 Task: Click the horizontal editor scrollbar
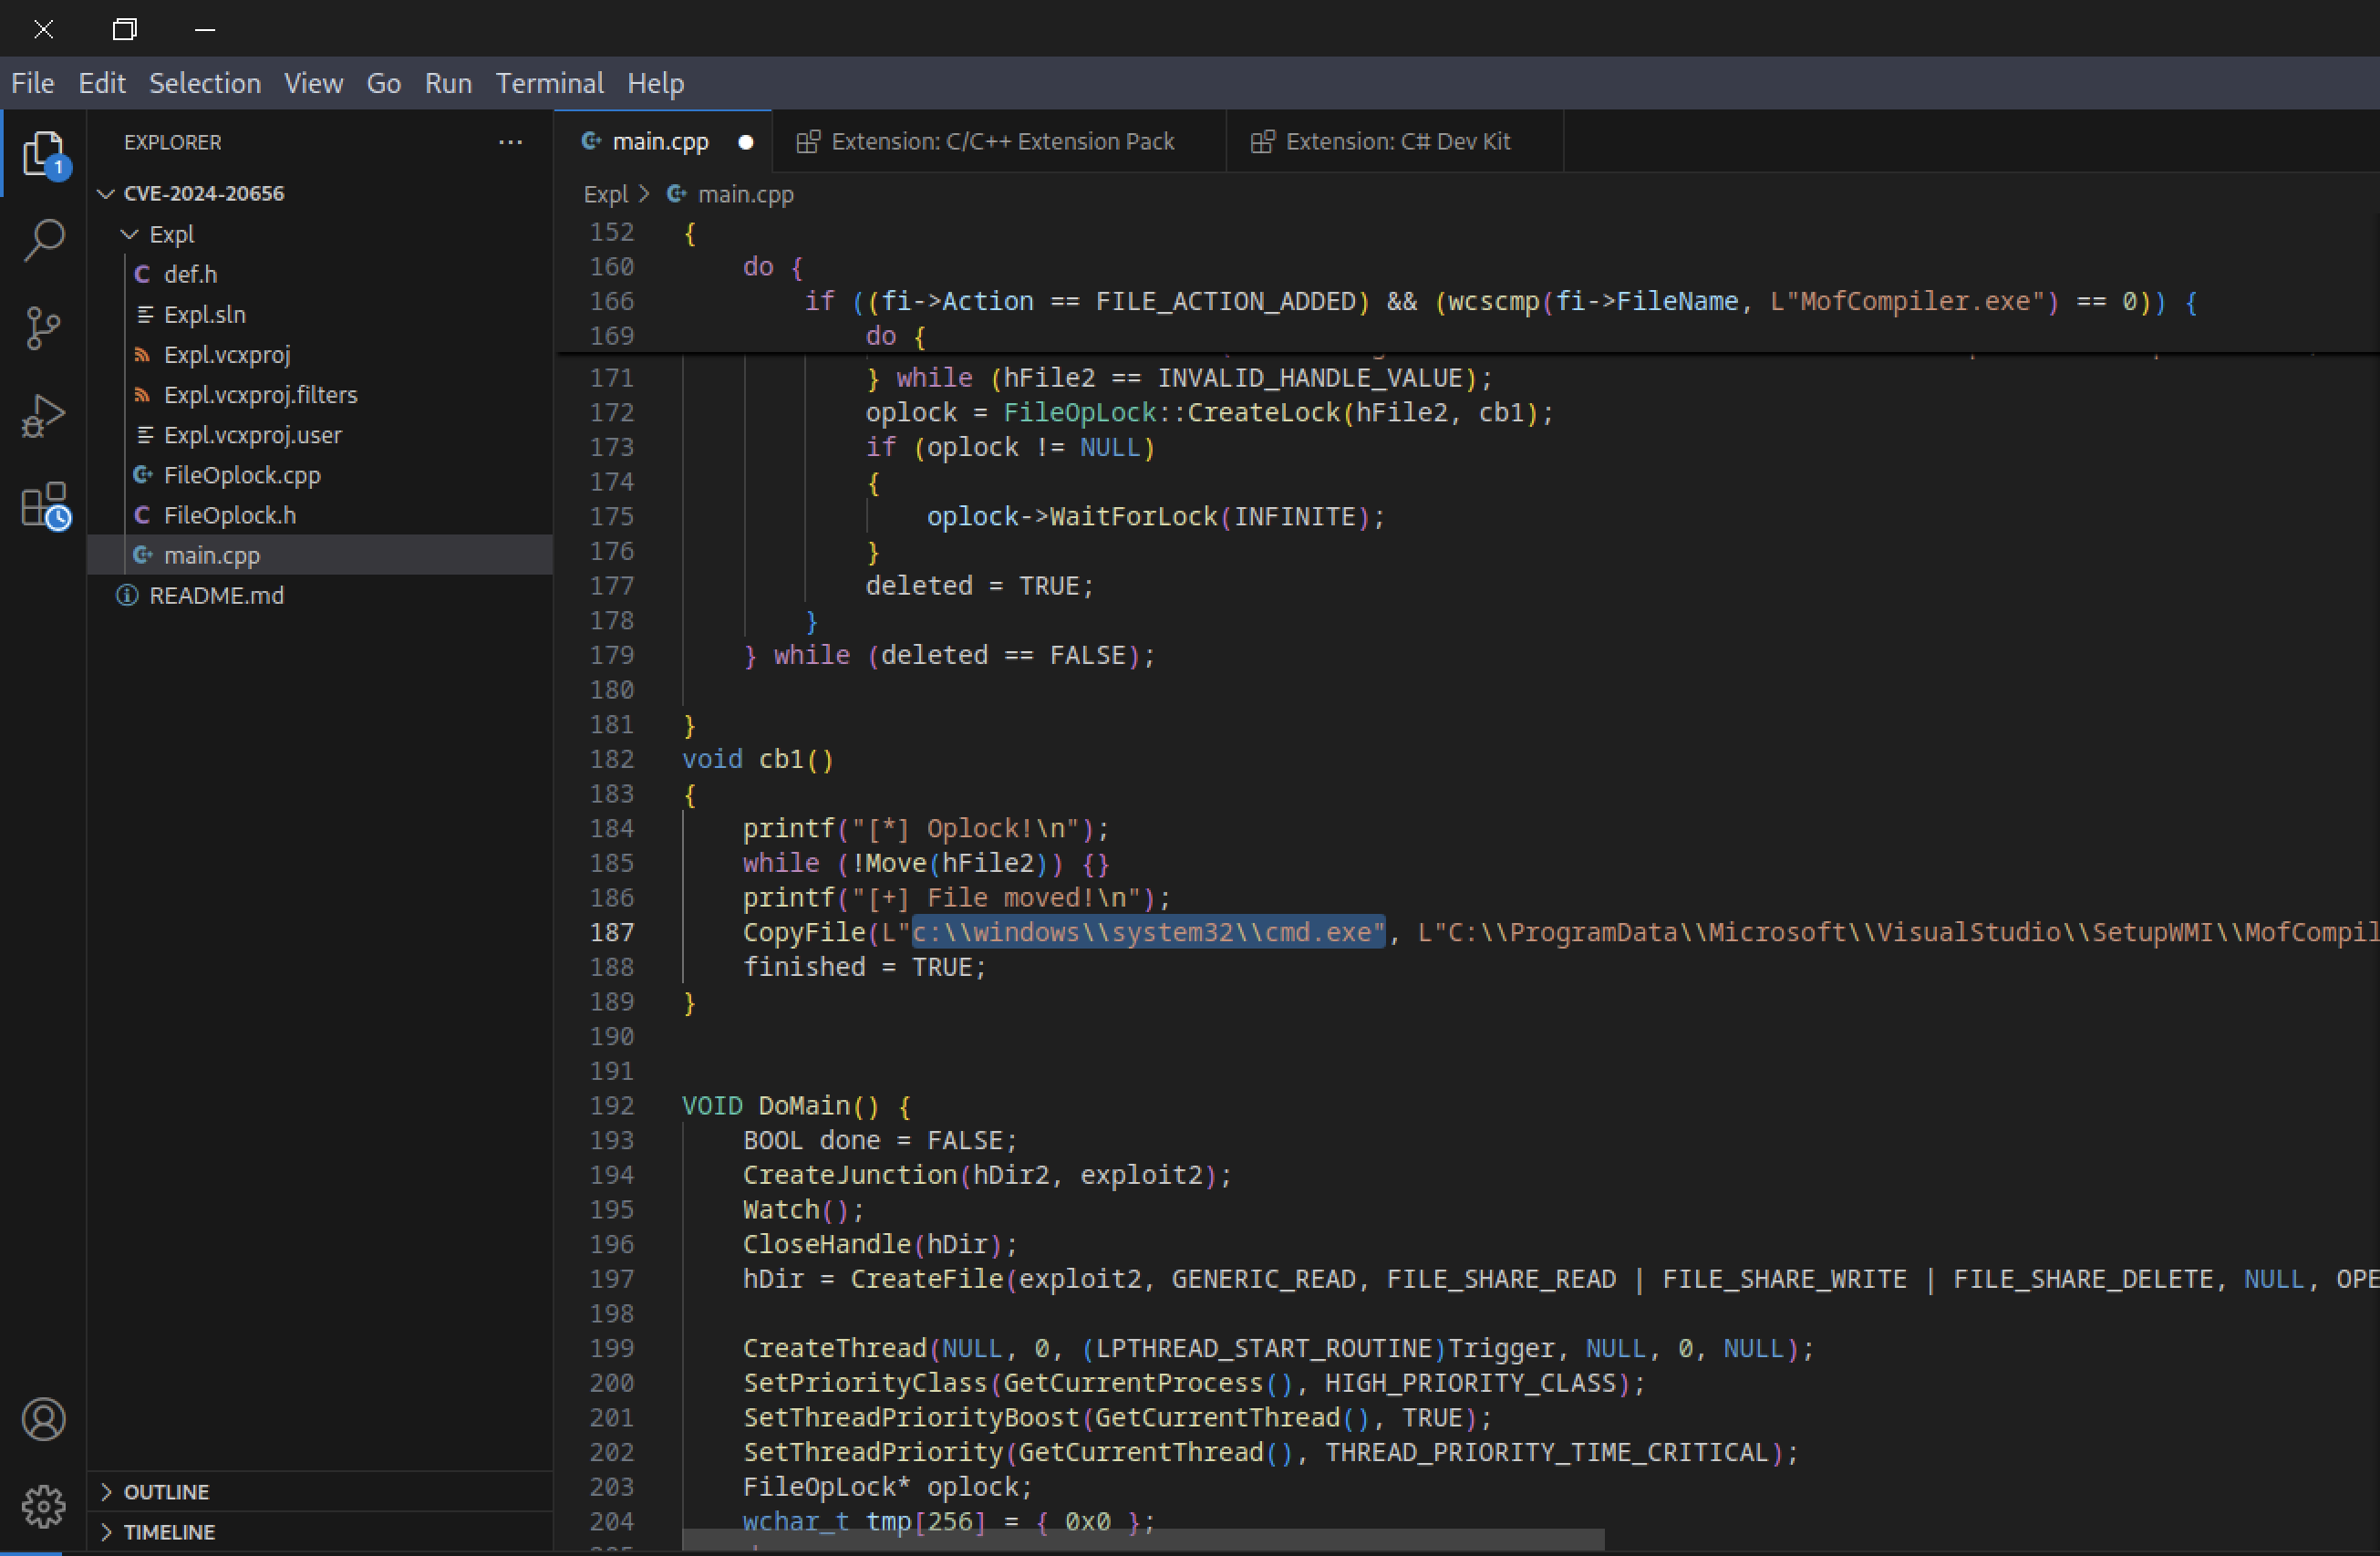[x=1142, y=1540]
